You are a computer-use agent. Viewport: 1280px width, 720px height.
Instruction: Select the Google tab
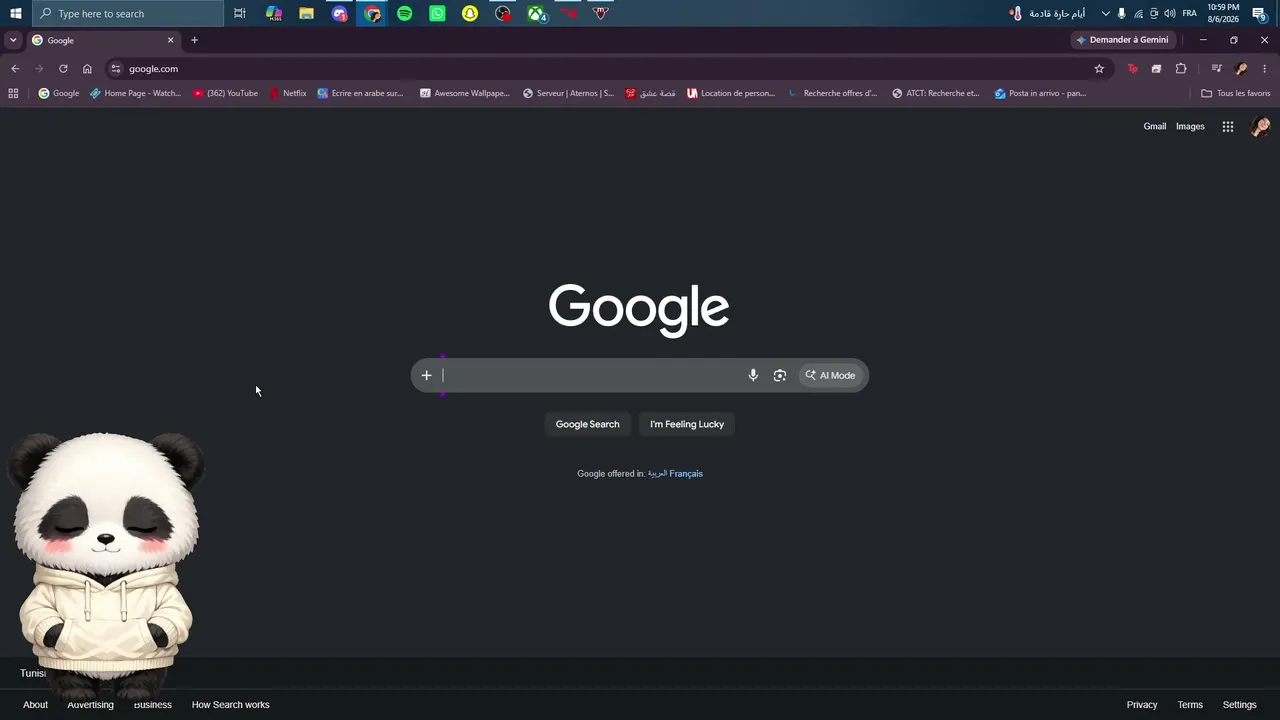103,40
